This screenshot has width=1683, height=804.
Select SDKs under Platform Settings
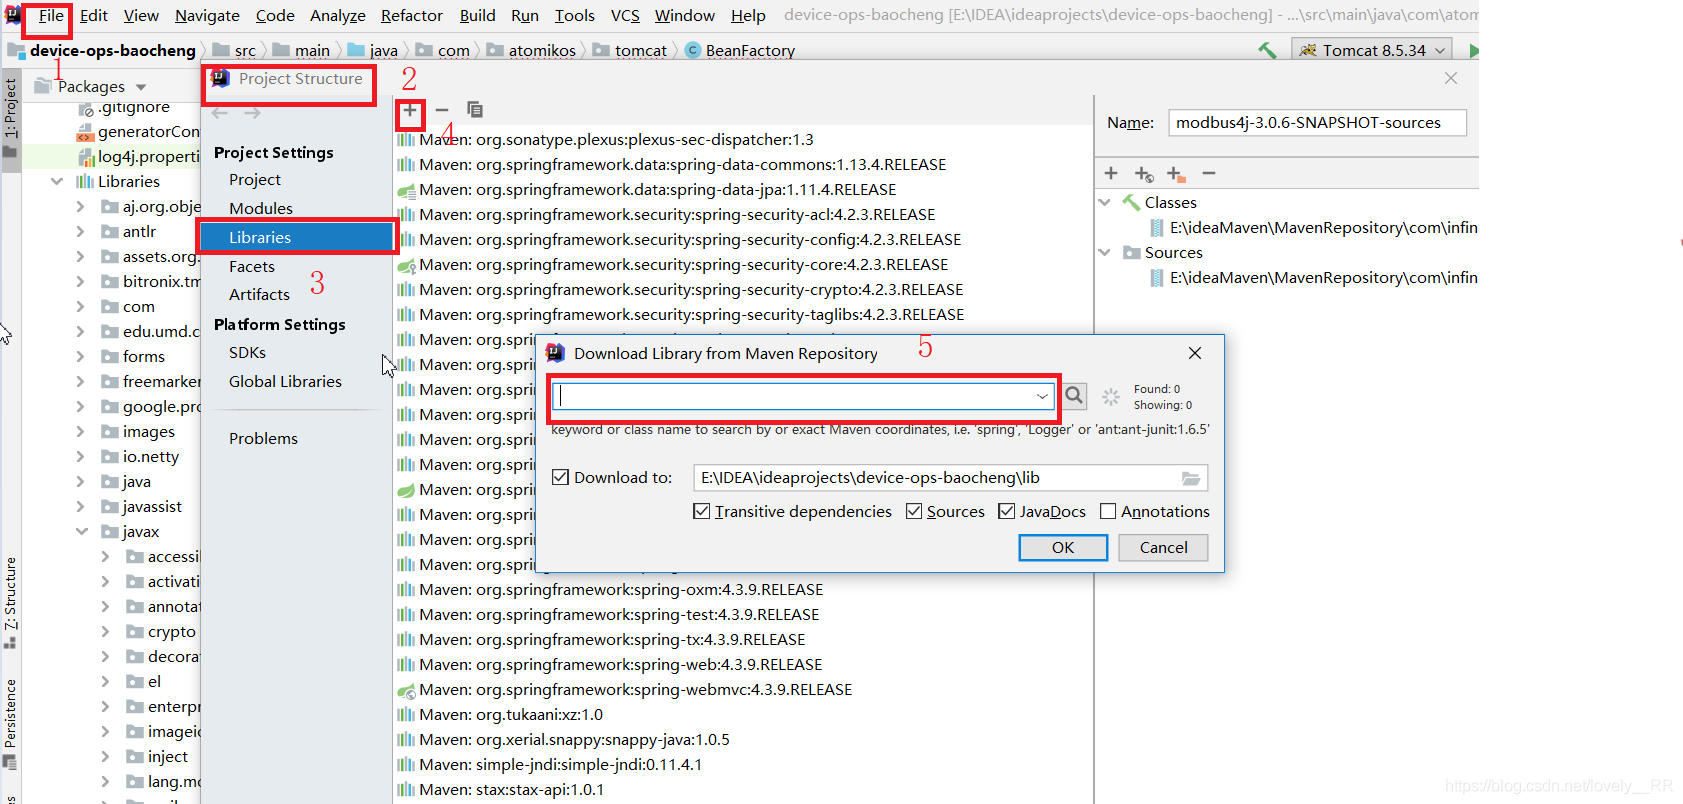[247, 352]
